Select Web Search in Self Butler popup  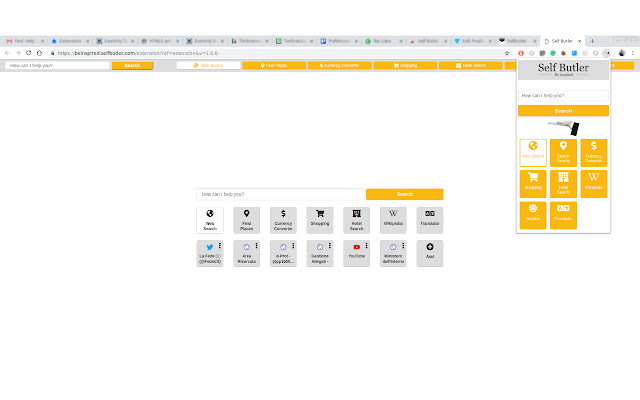pyautogui.click(x=533, y=153)
